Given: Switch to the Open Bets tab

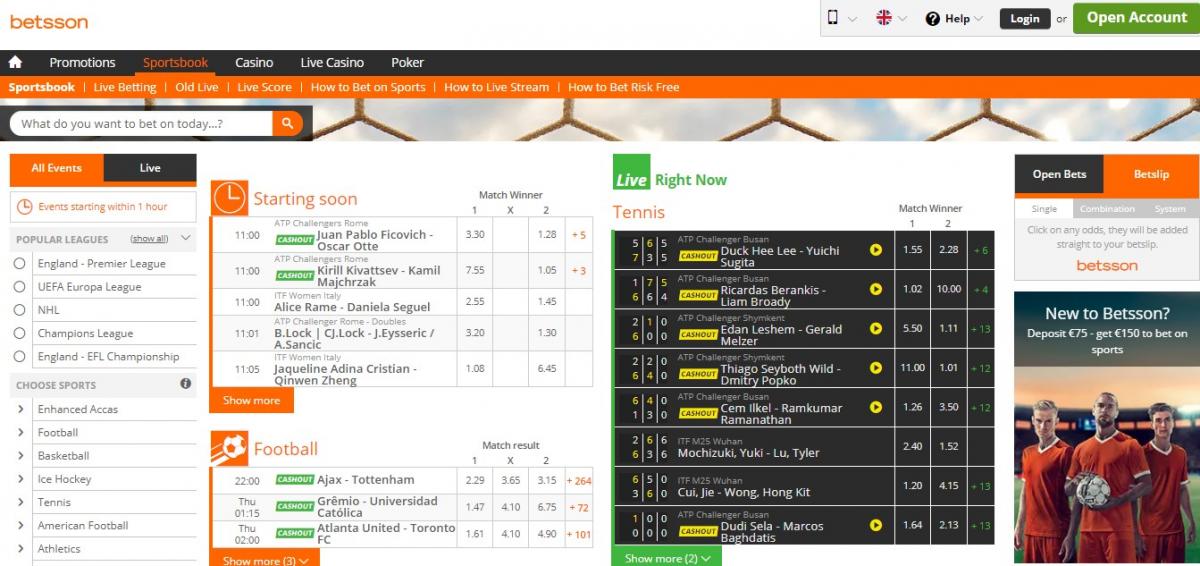Looking at the screenshot, I should [1060, 174].
